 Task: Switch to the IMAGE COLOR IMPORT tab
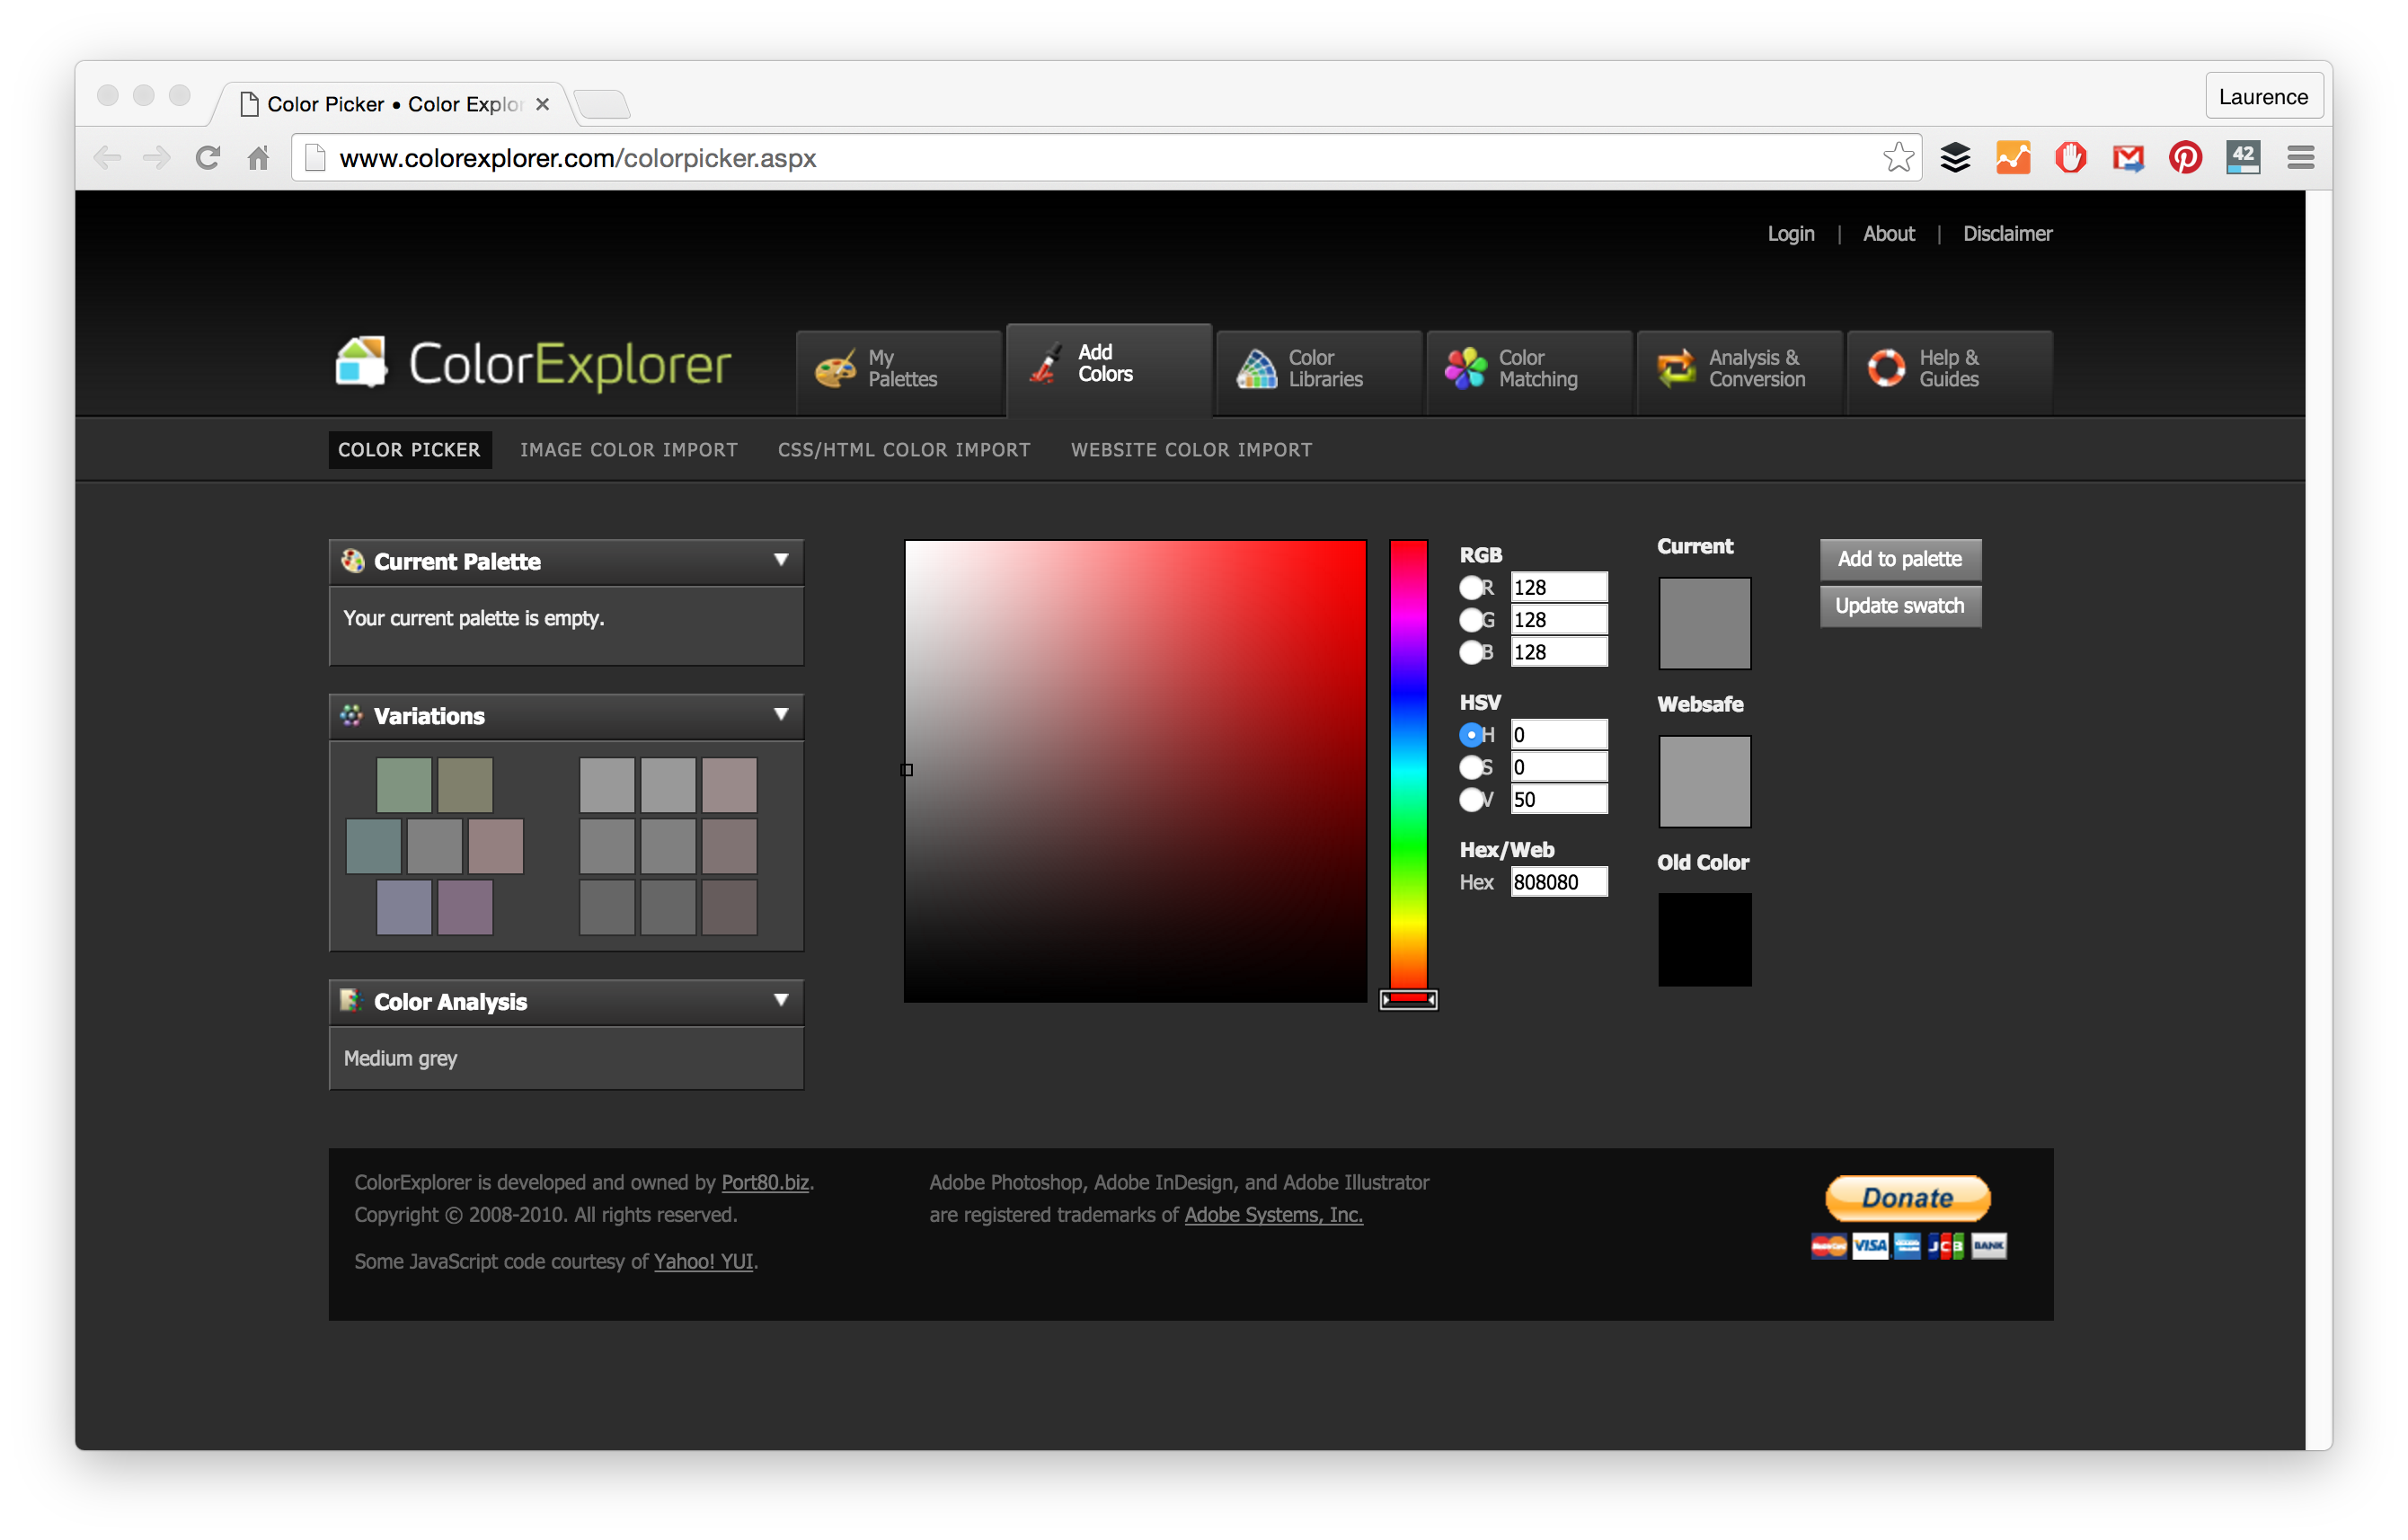click(628, 449)
